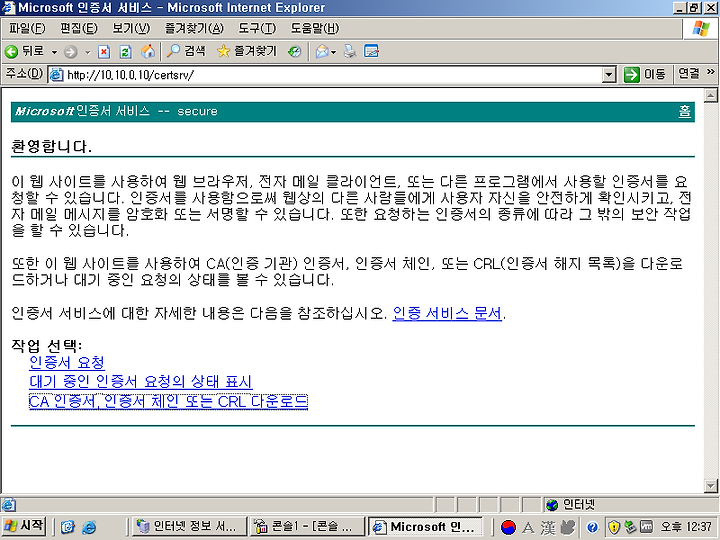Image resolution: width=720 pixels, height=540 pixels.
Task: Click the IME Hanja 漢 icon
Action: [548, 527]
